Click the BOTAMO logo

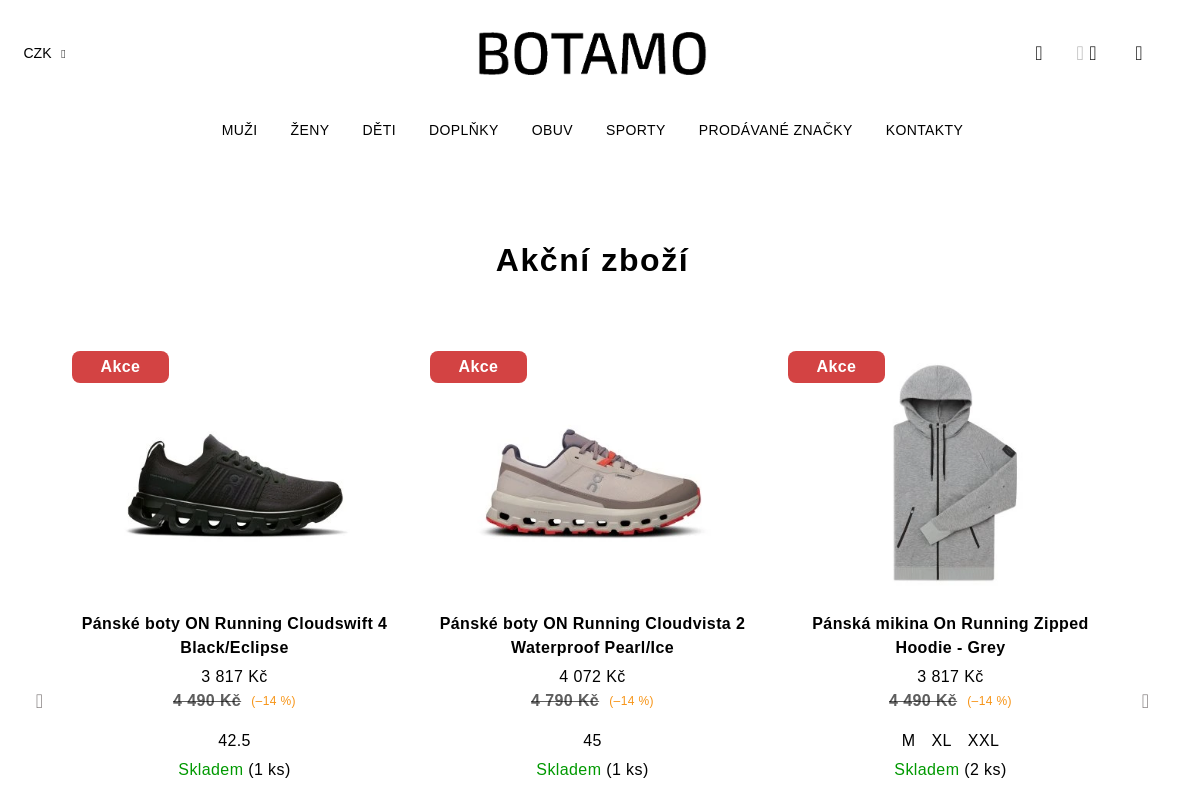pyautogui.click(x=592, y=54)
